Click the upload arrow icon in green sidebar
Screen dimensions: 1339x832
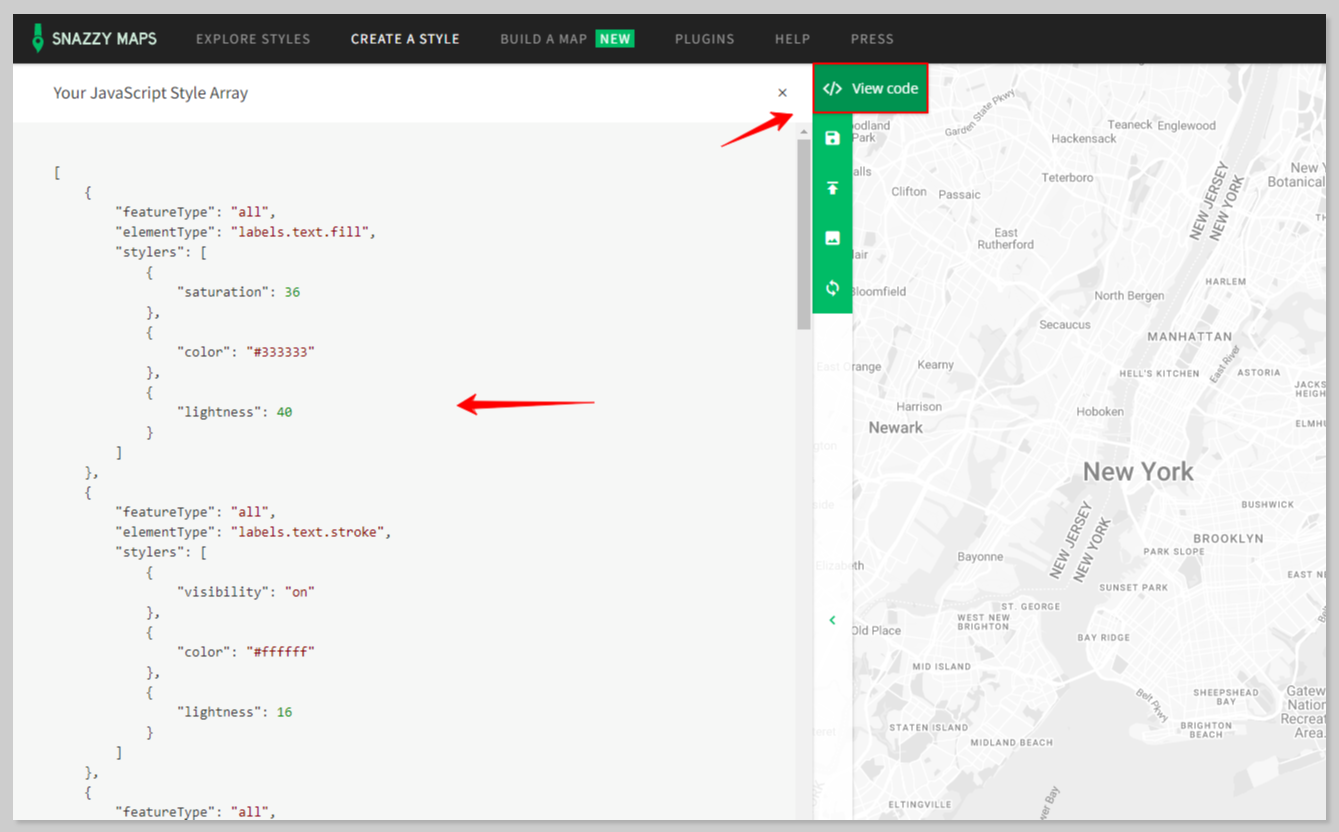coord(832,188)
